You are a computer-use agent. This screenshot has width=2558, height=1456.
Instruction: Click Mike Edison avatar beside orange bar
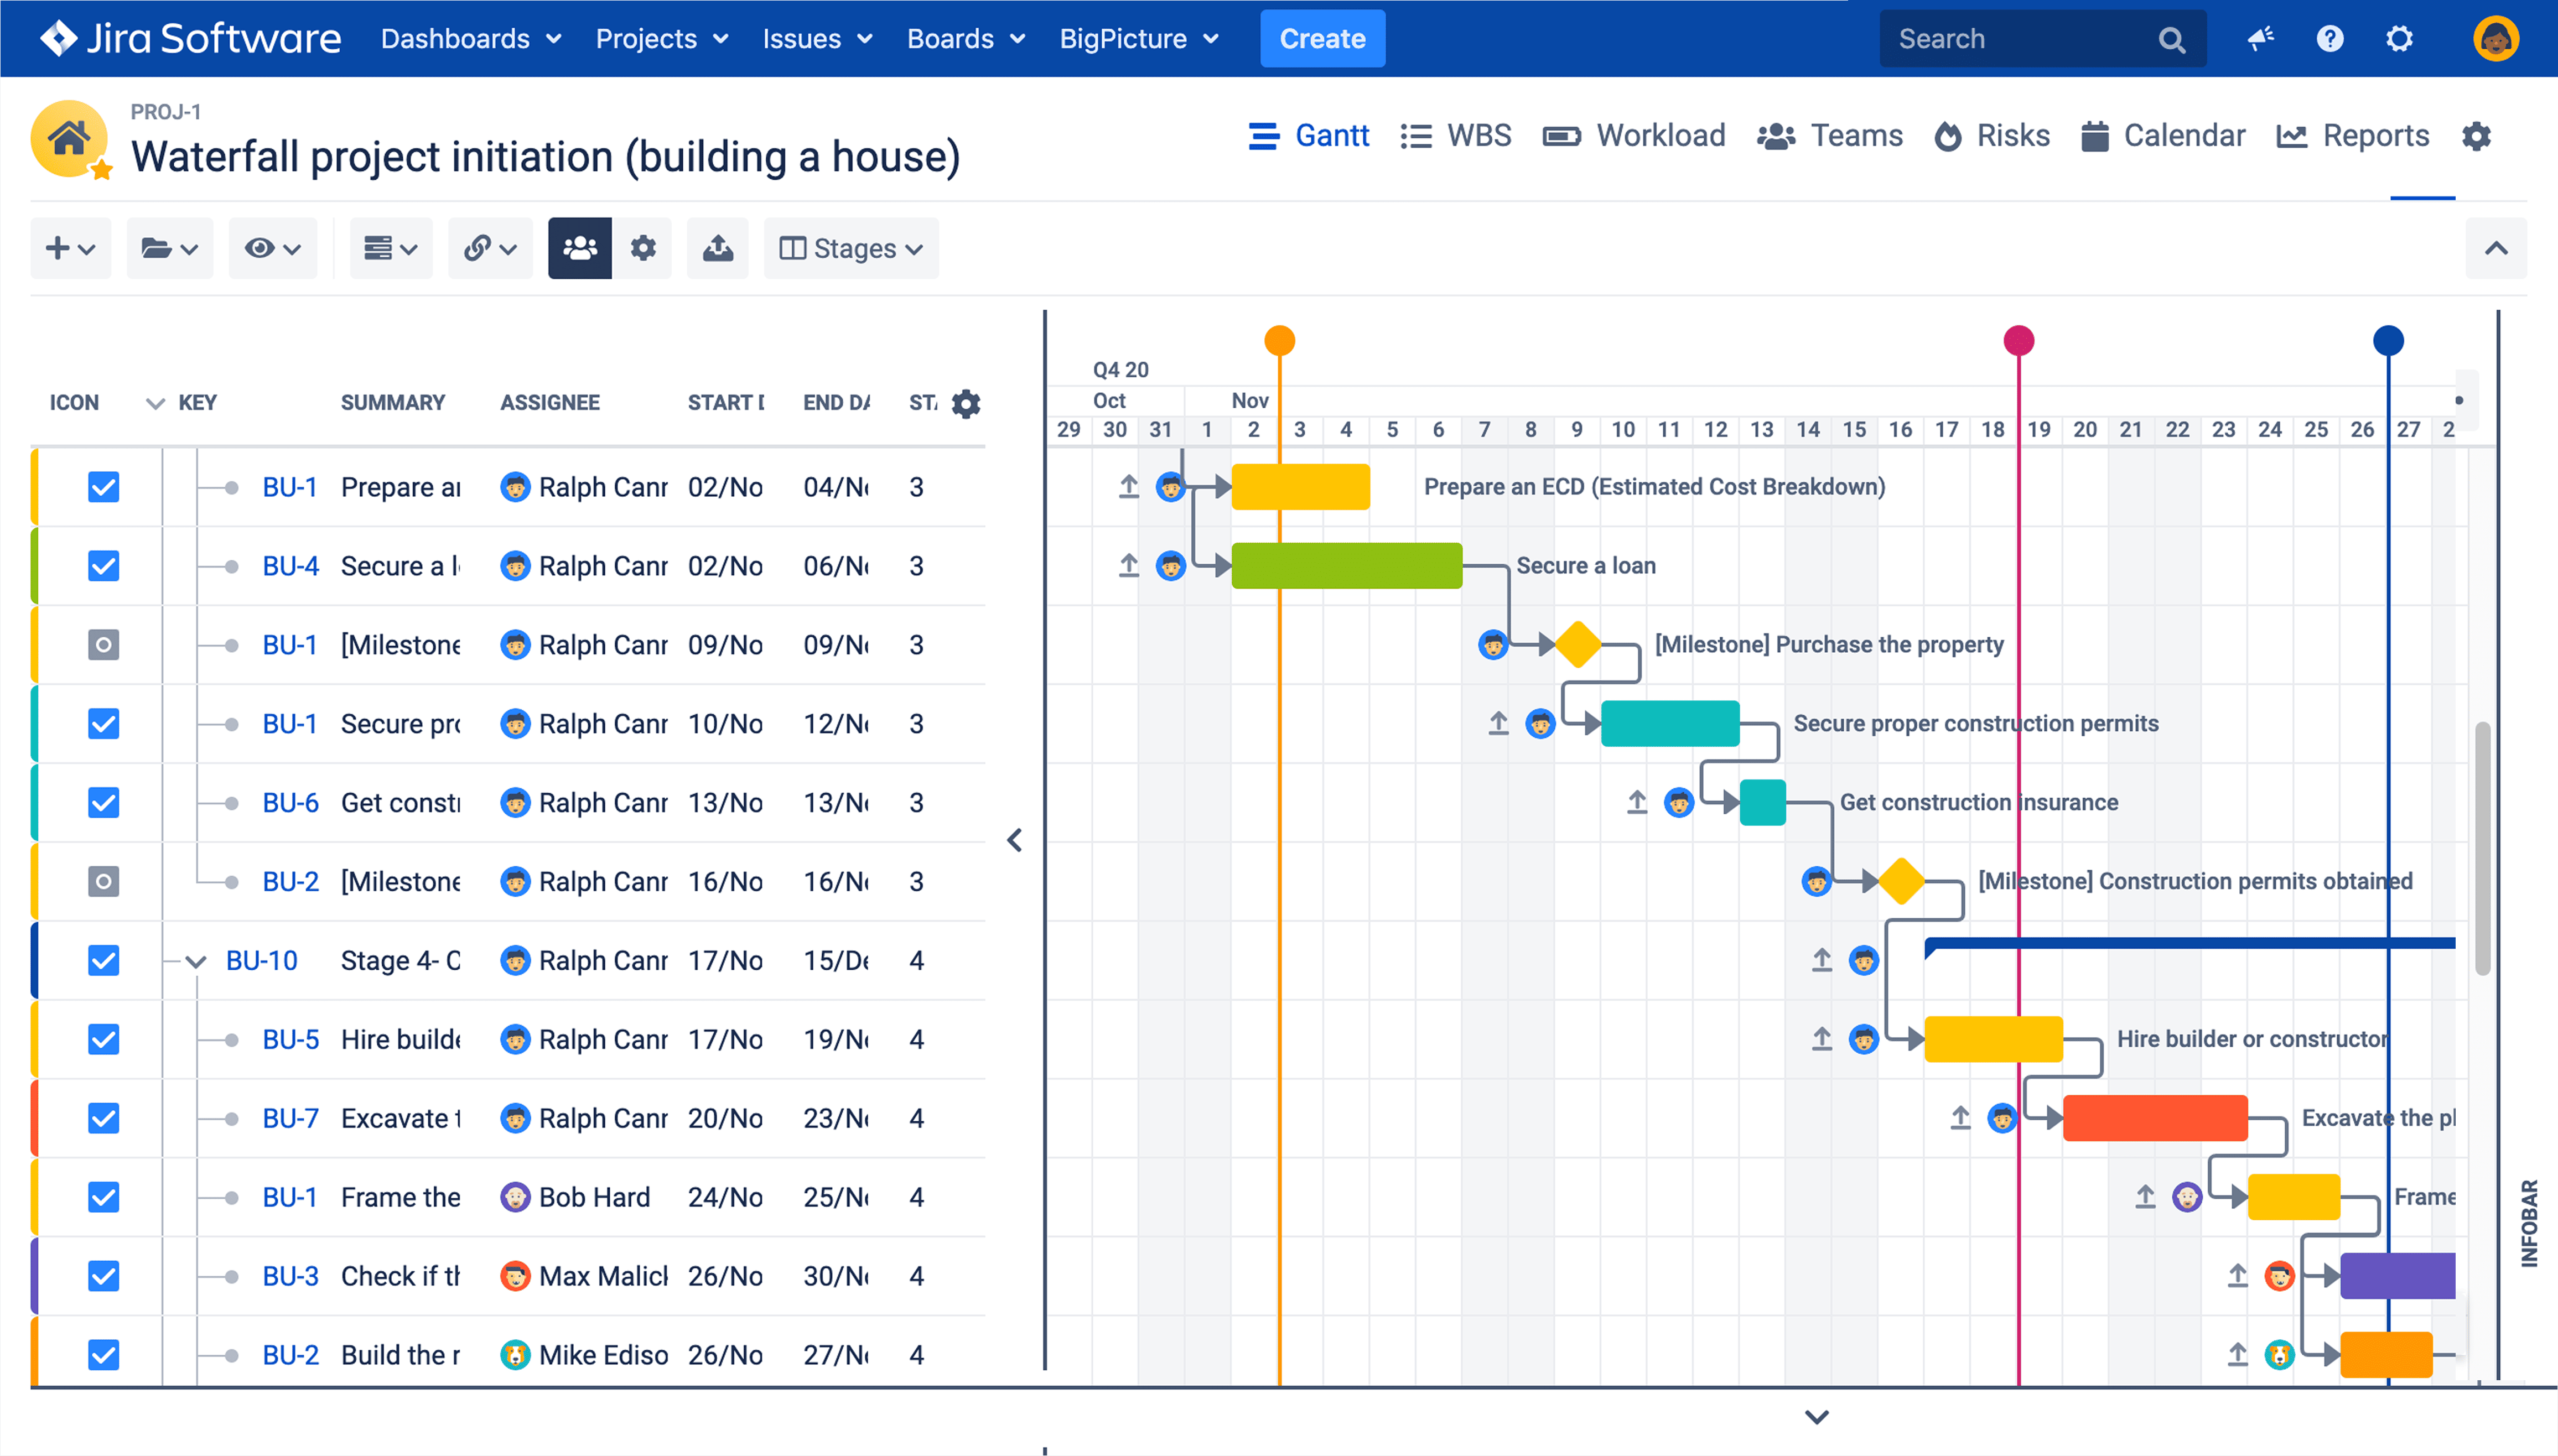(2279, 1355)
